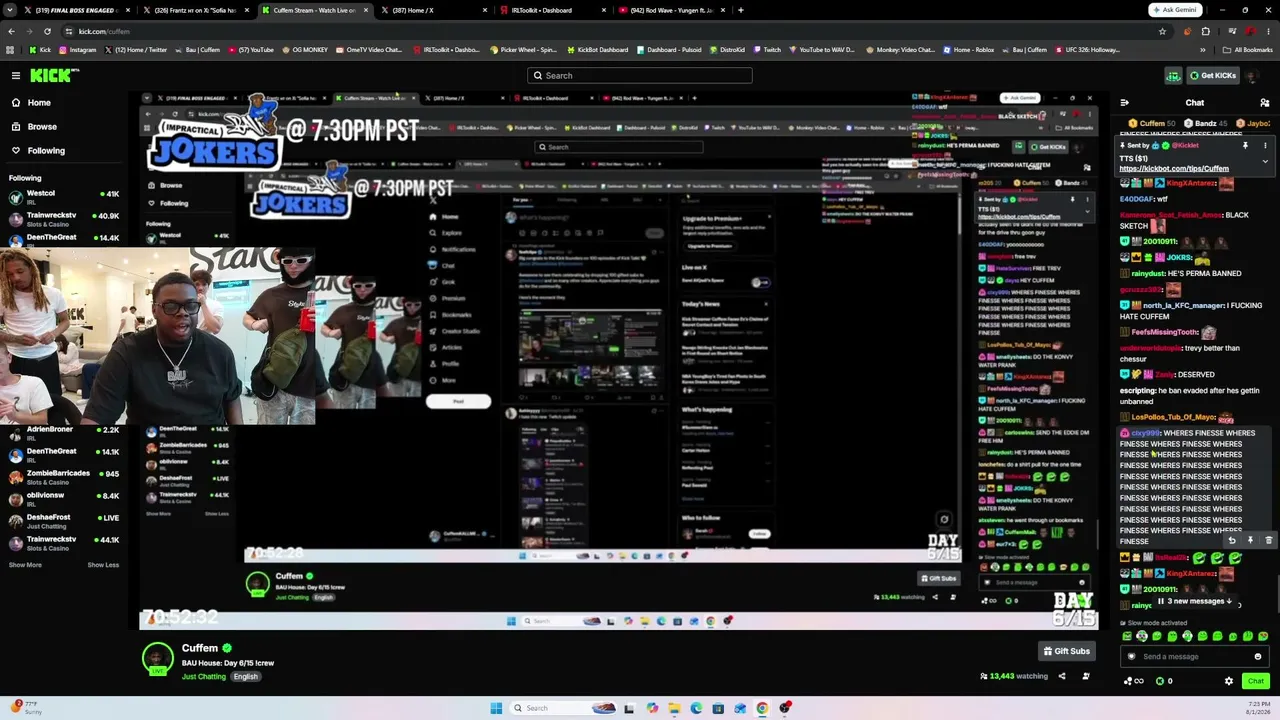Viewport: 1280px width, 720px height.
Task: Open Google Chrome from the taskbar
Action: tap(762, 708)
